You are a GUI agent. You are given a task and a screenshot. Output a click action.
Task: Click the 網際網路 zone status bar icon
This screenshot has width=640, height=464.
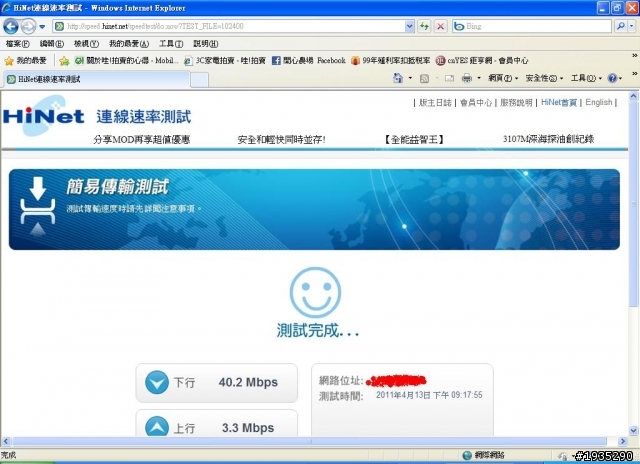[467, 455]
